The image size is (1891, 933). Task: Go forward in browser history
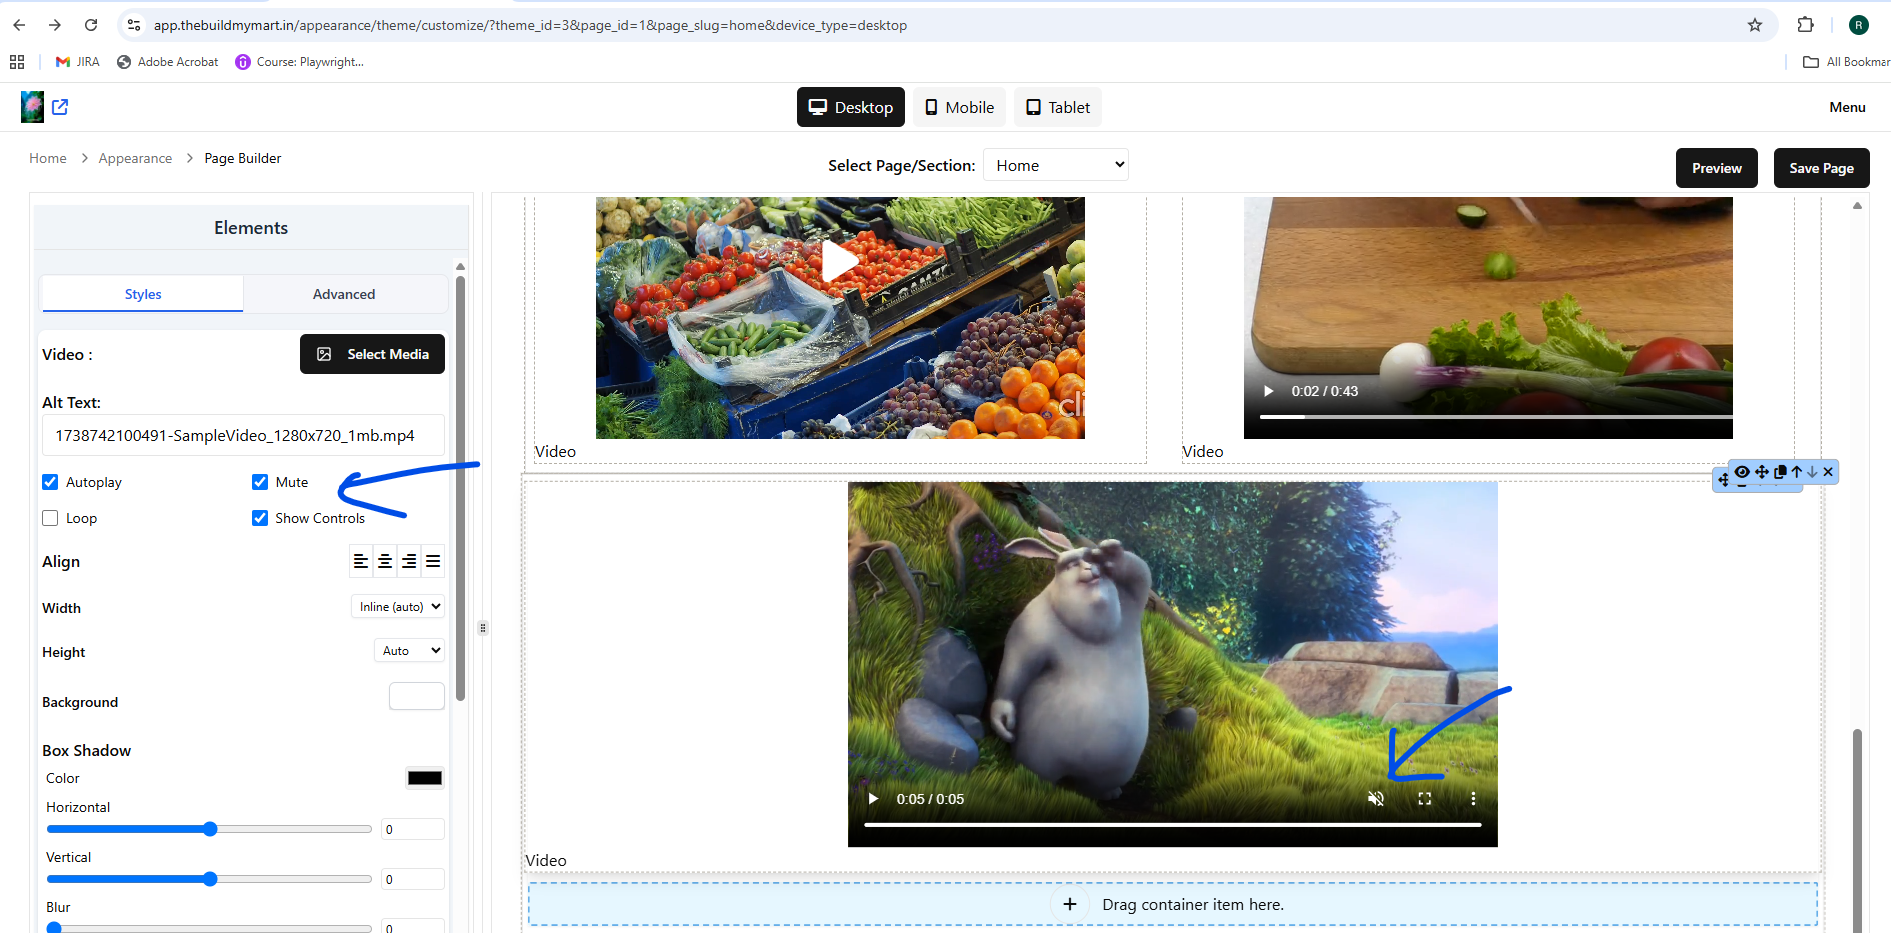(x=55, y=25)
